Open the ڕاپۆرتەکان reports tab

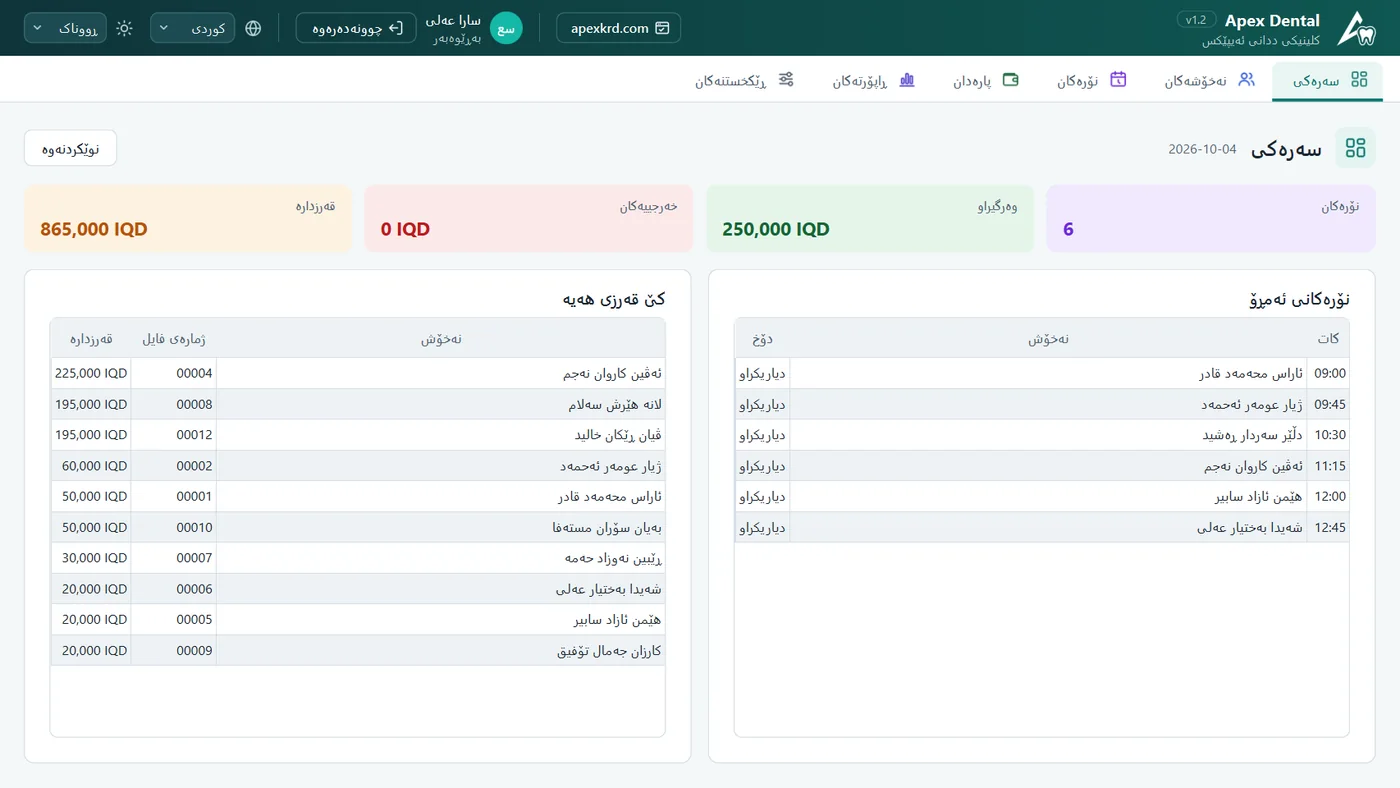pos(874,80)
